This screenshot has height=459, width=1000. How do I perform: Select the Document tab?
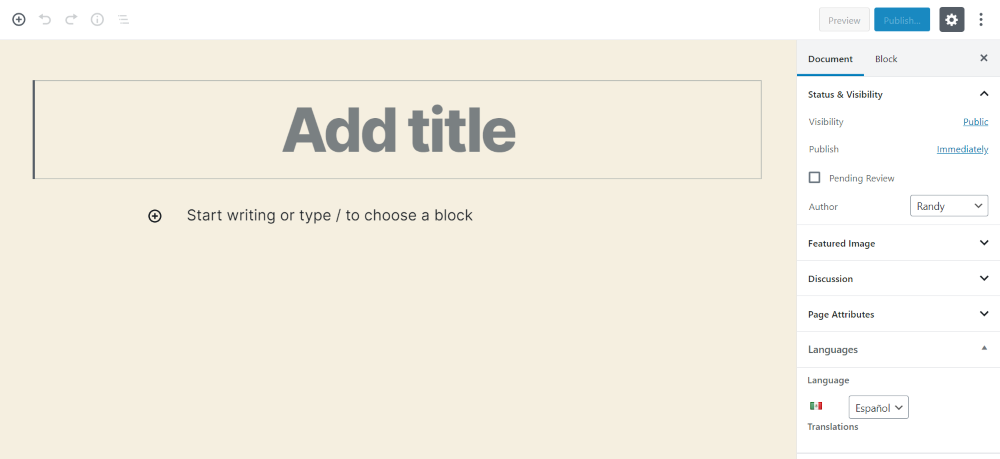click(830, 59)
